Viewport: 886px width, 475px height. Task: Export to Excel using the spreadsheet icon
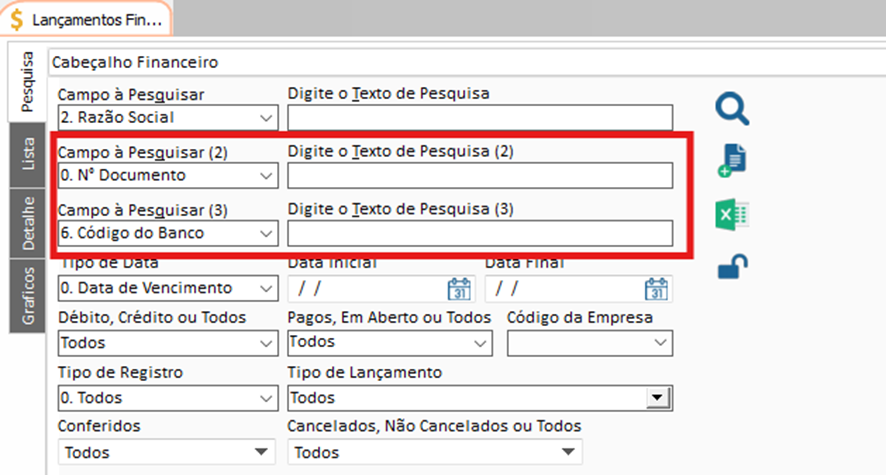click(x=732, y=215)
